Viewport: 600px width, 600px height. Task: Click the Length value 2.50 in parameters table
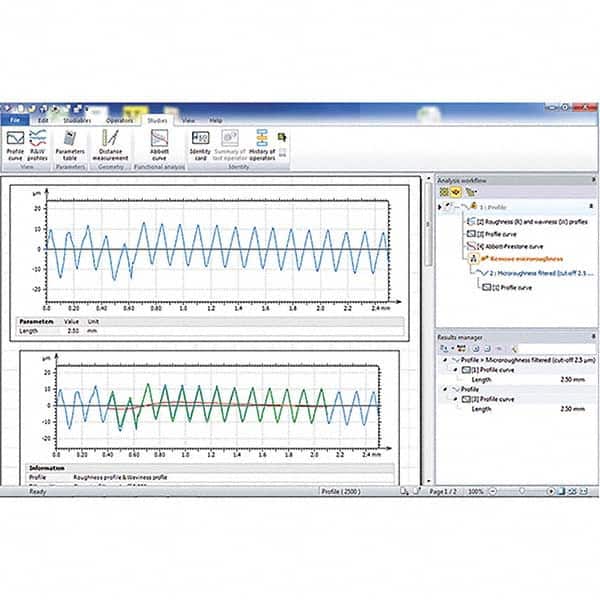click(73, 331)
